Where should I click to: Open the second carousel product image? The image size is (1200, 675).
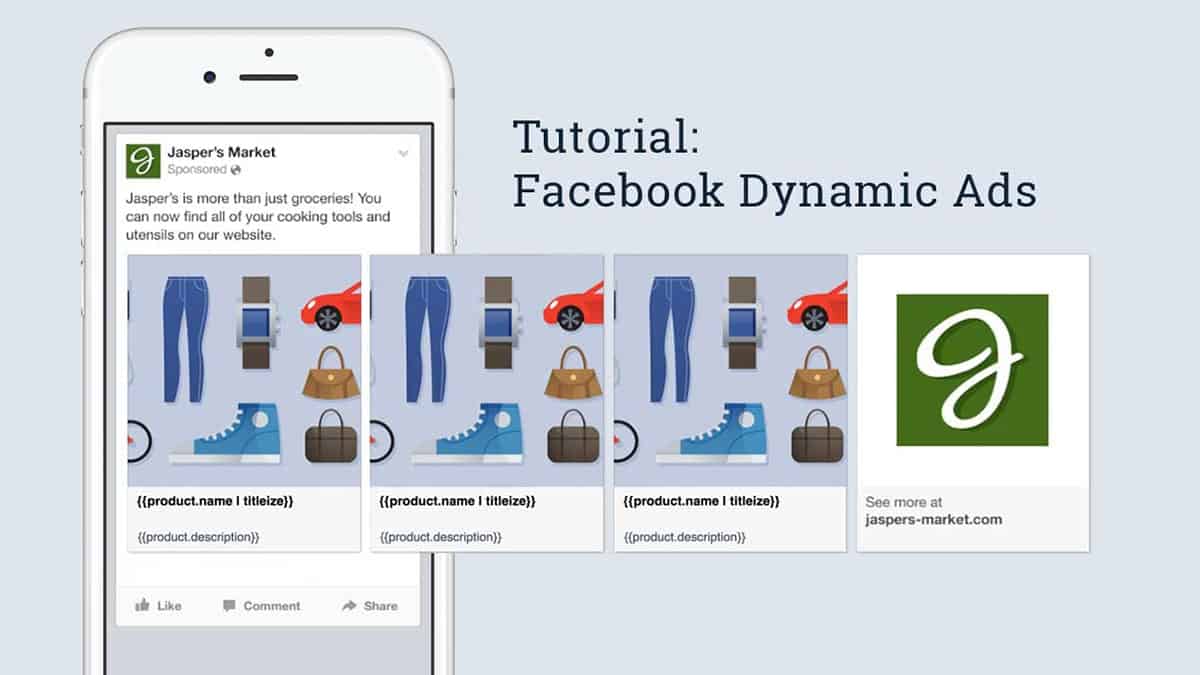[x=487, y=371]
